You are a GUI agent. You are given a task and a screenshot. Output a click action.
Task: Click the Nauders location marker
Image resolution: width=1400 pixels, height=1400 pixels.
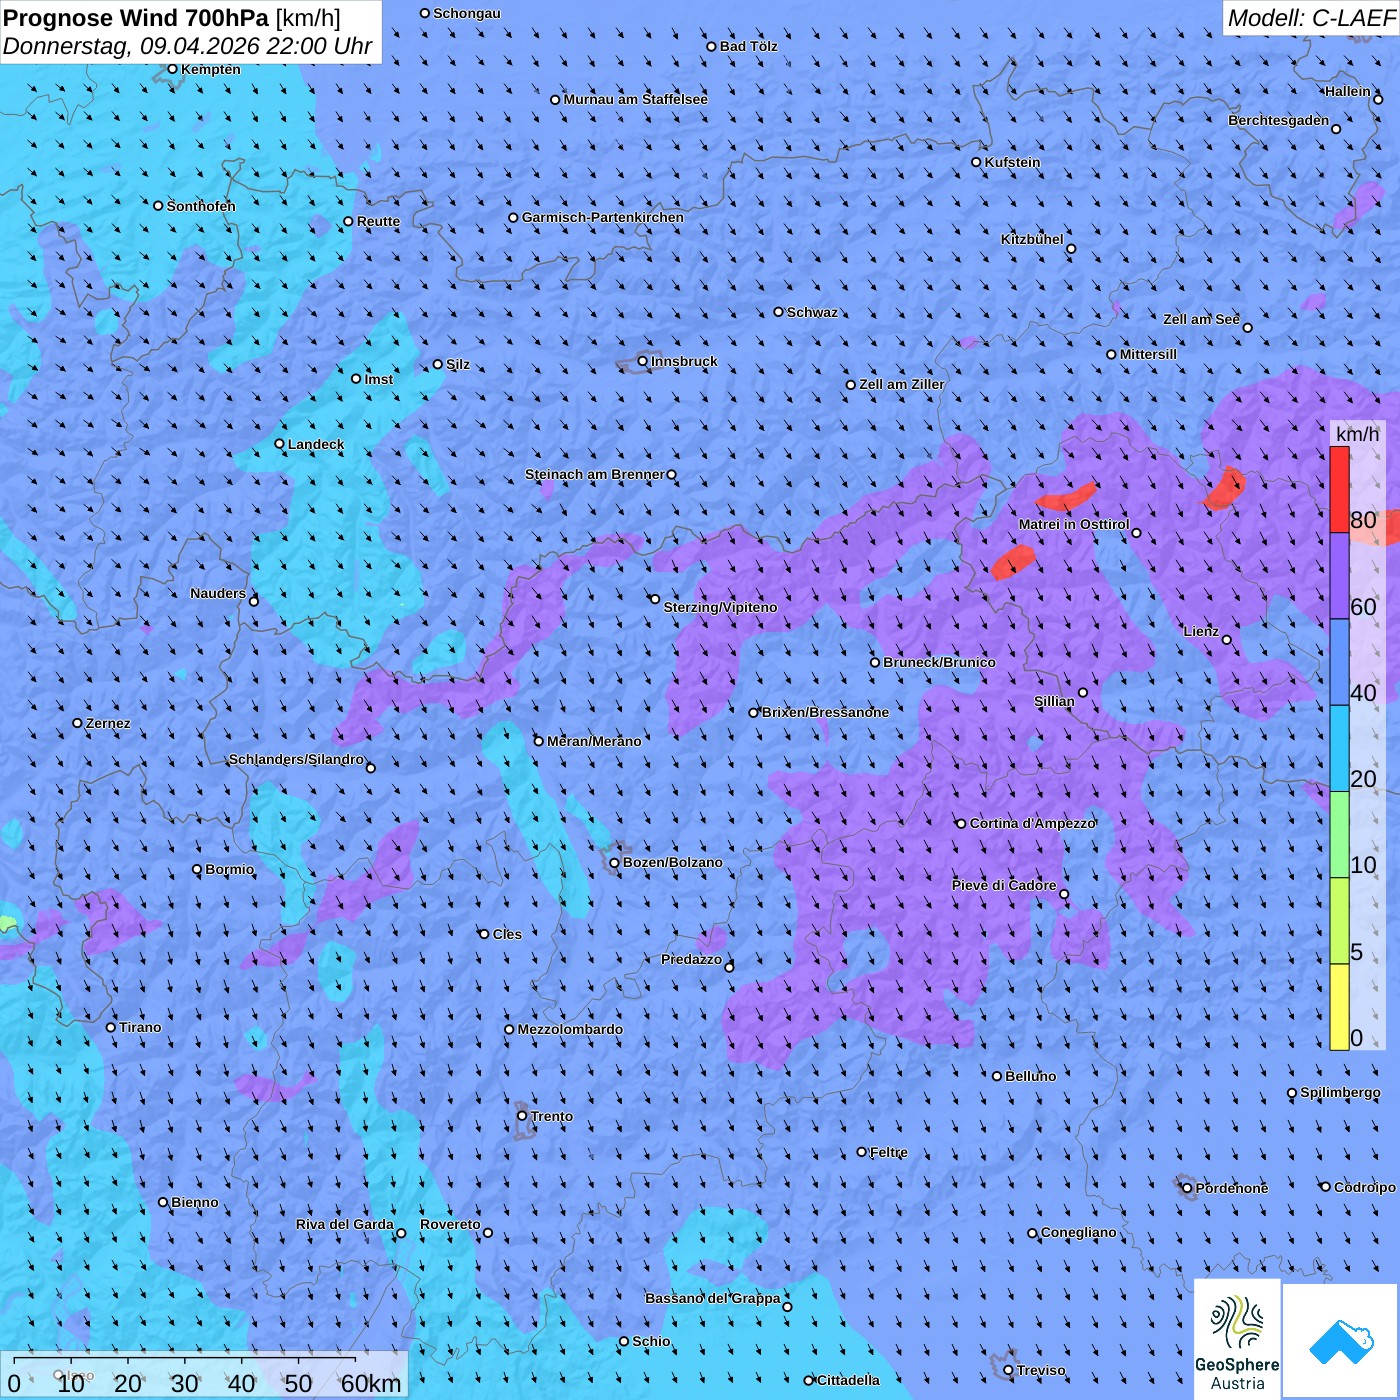click(x=254, y=601)
